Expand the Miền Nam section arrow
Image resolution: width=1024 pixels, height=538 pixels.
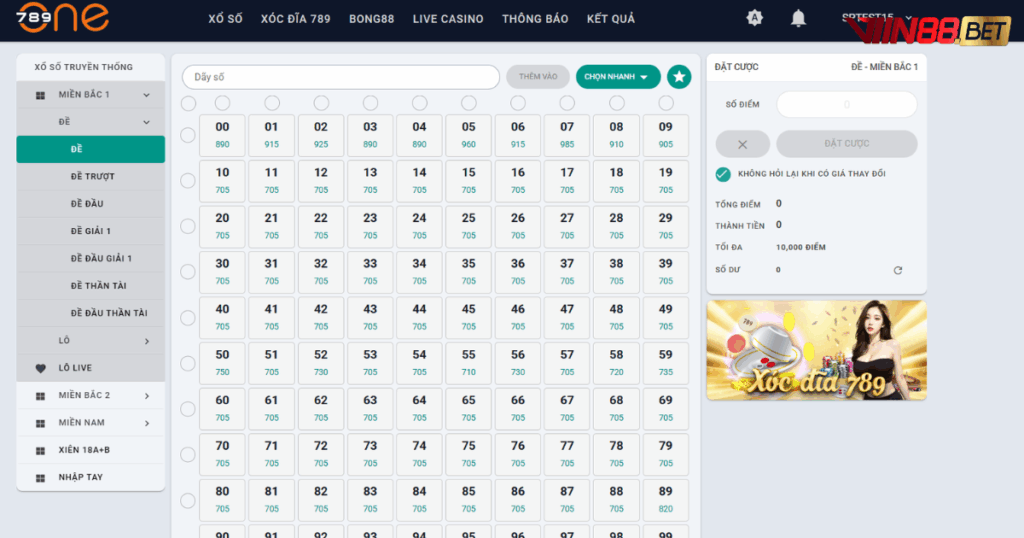coord(147,424)
